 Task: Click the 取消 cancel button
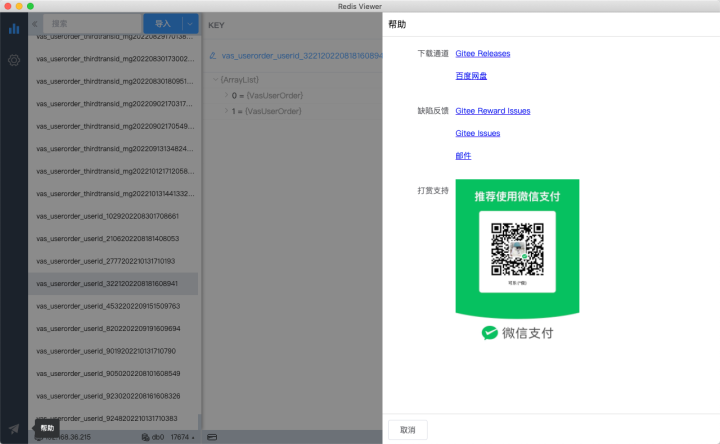tap(408, 430)
